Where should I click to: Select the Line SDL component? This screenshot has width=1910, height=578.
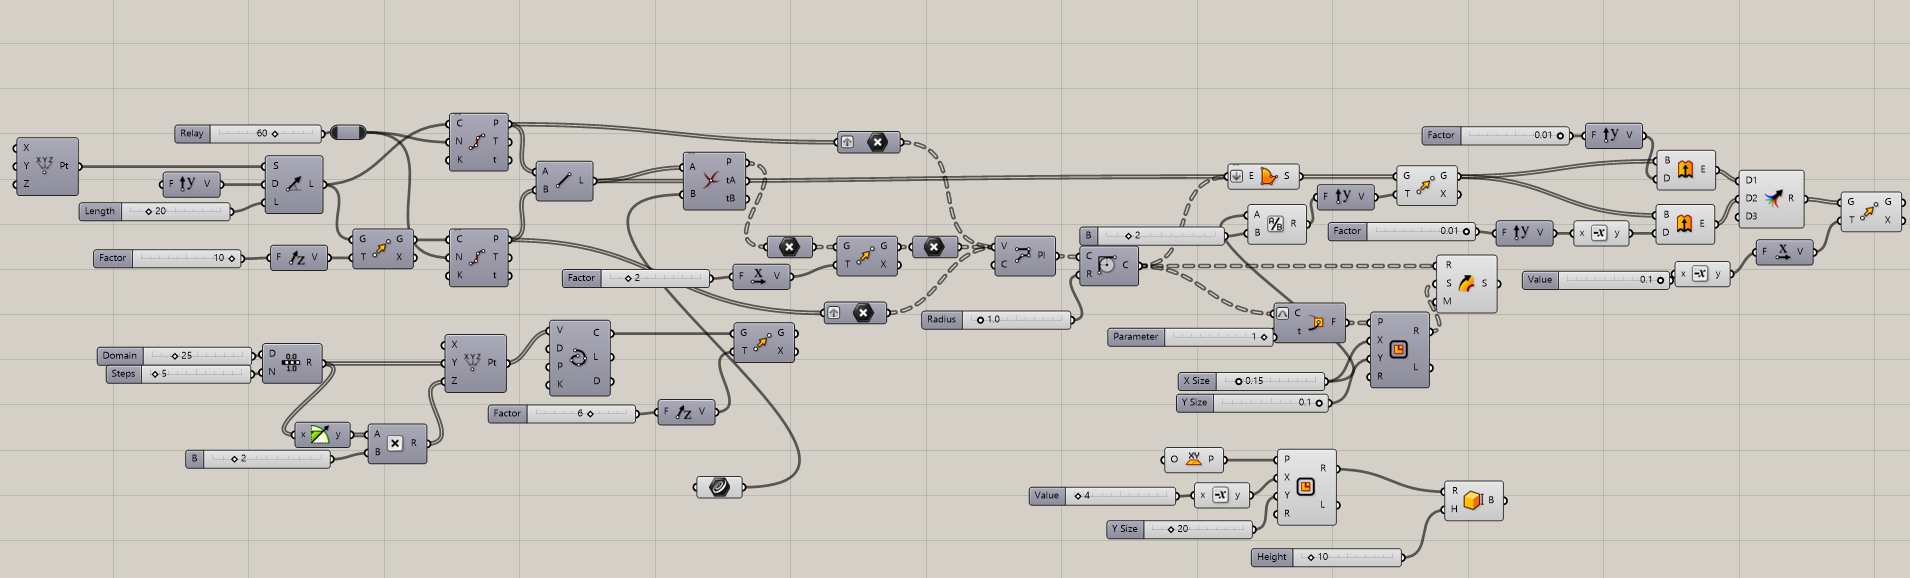click(294, 184)
